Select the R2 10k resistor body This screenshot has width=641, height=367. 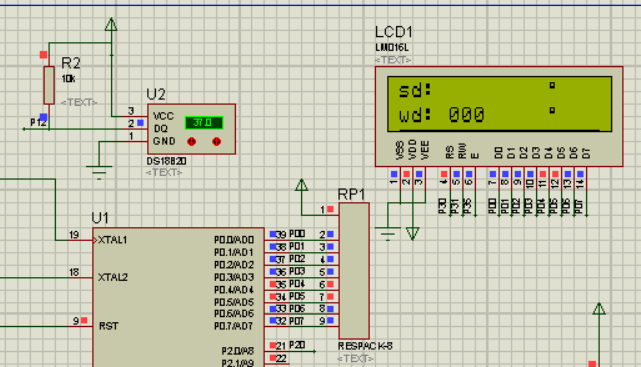click(x=49, y=85)
